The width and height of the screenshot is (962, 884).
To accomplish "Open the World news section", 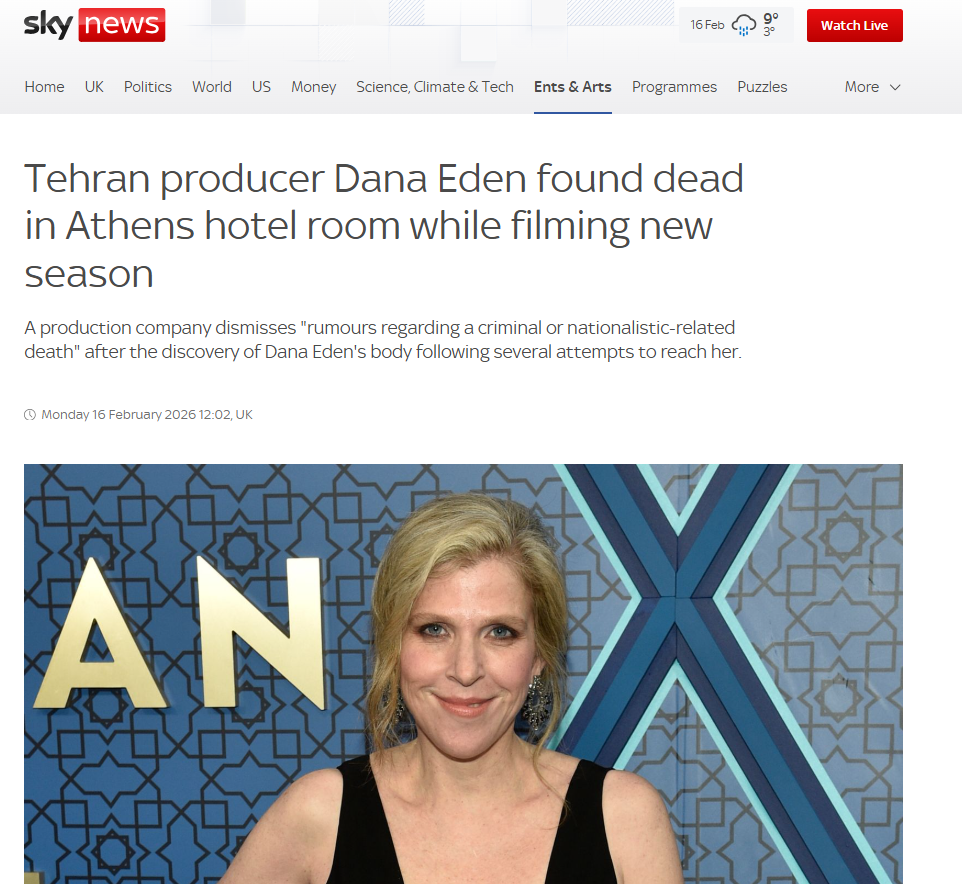I will point(212,87).
